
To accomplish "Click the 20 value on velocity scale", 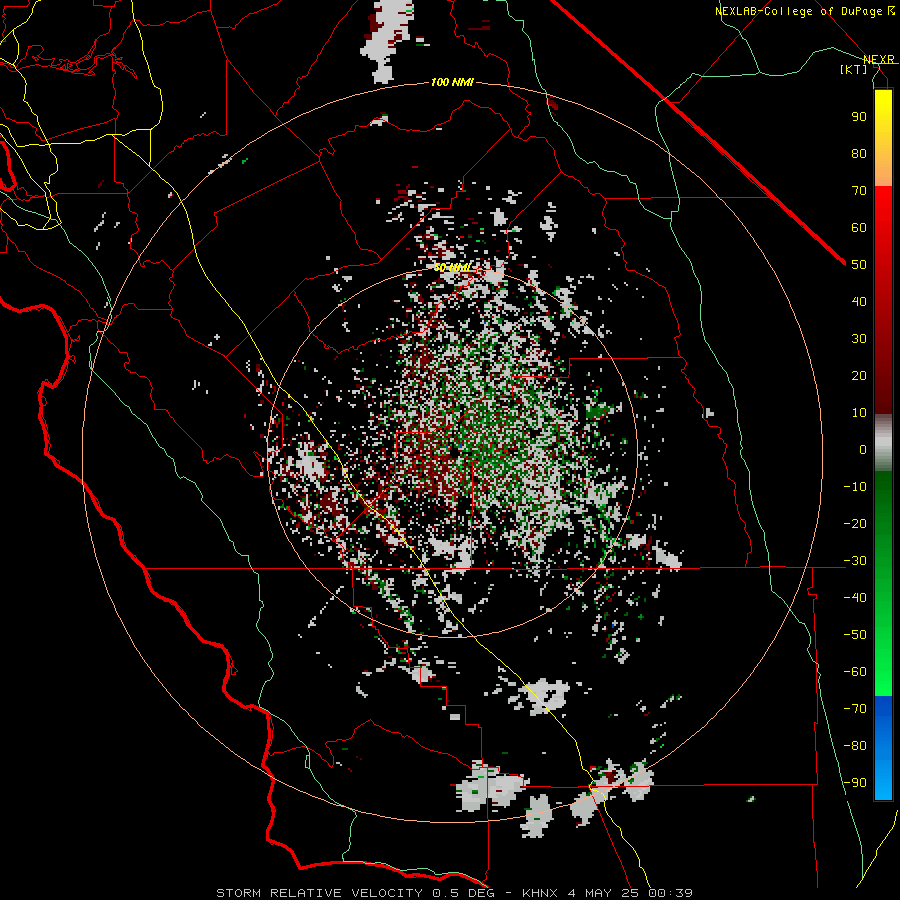I will (x=859, y=376).
